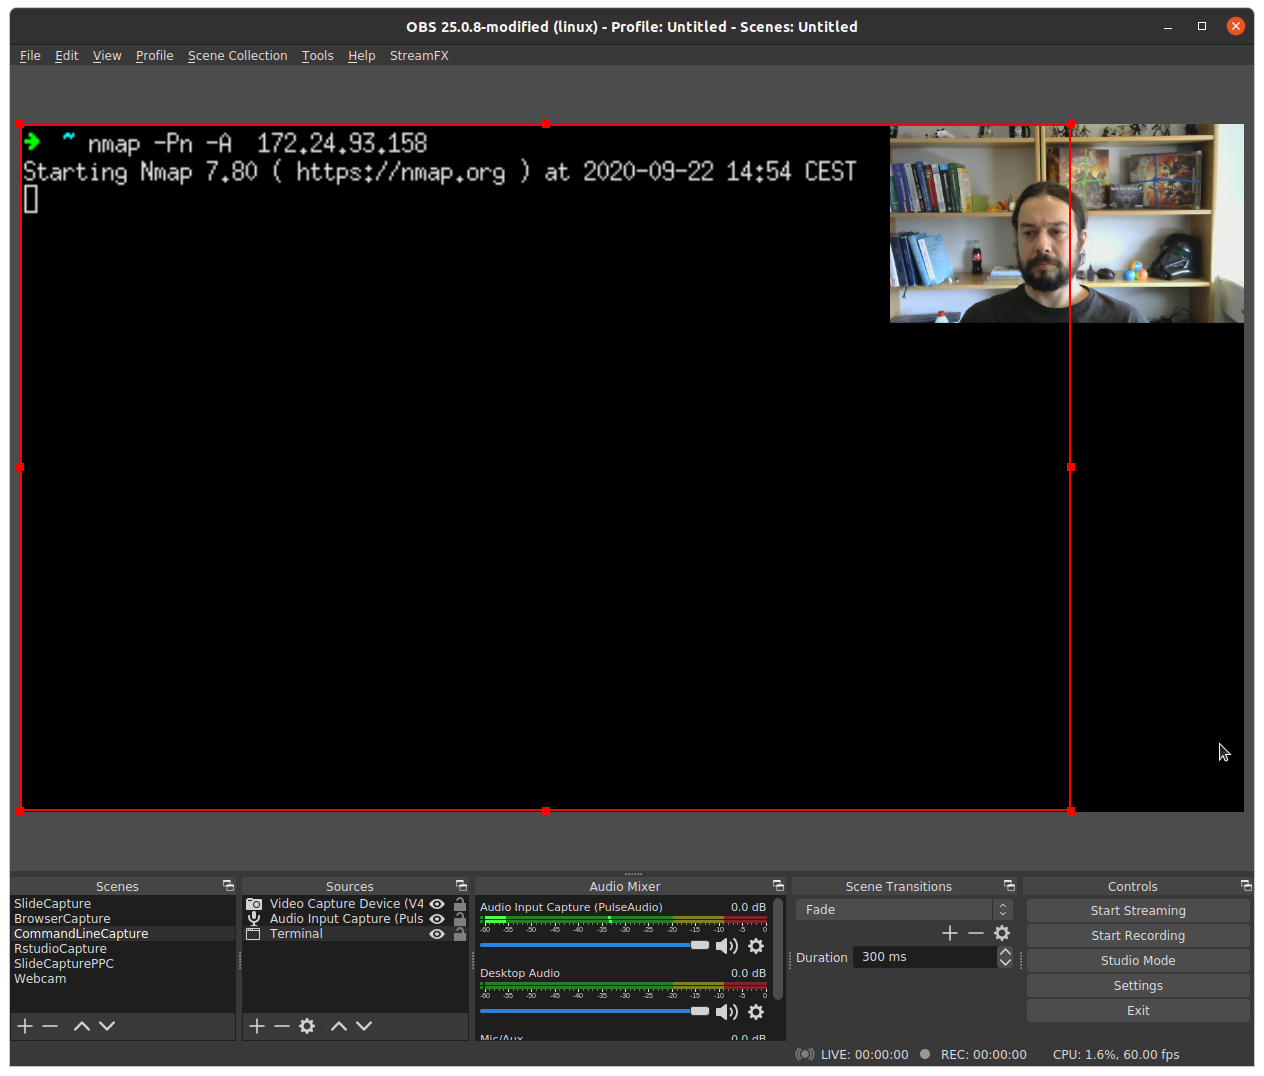The image size is (1264, 1076).
Task: Click the Start Recording button
Action: point(1138,936)
